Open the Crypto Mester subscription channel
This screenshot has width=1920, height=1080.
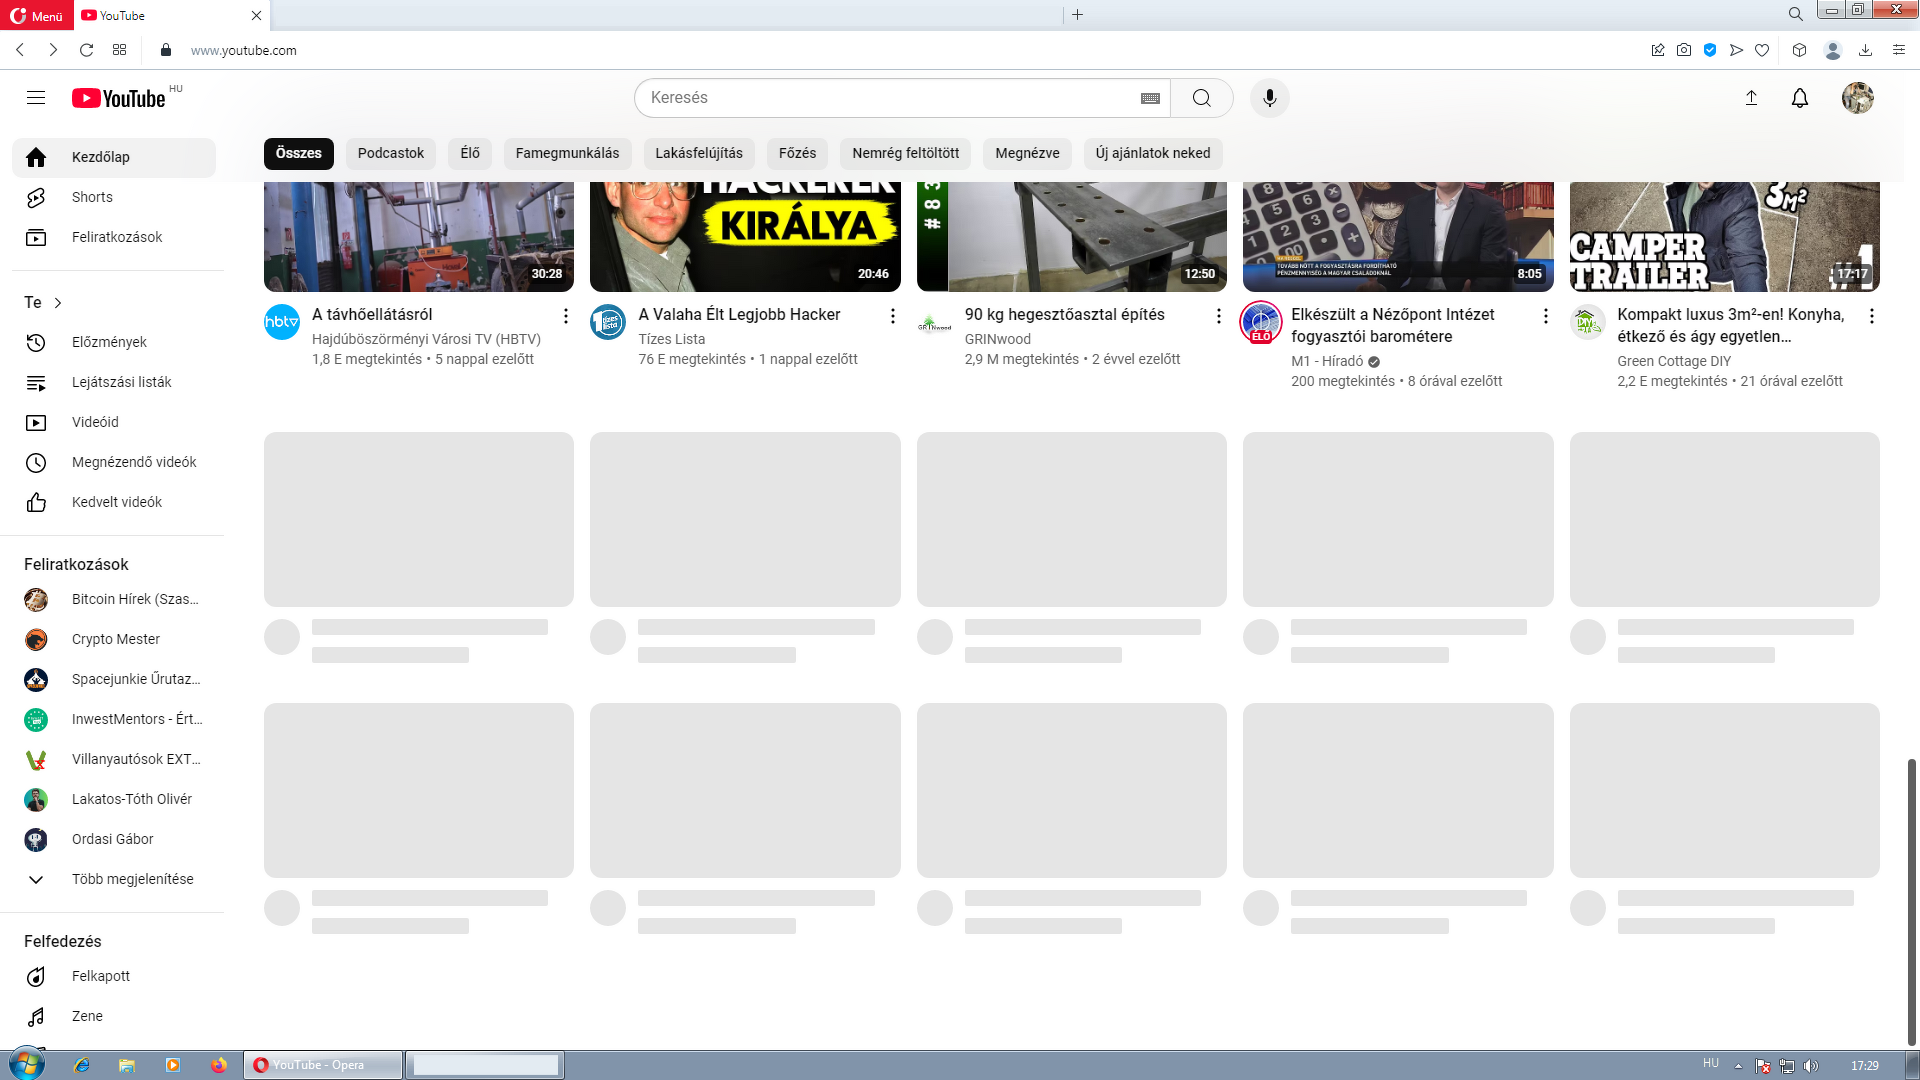pyautogui.click(x=115, y=639)
